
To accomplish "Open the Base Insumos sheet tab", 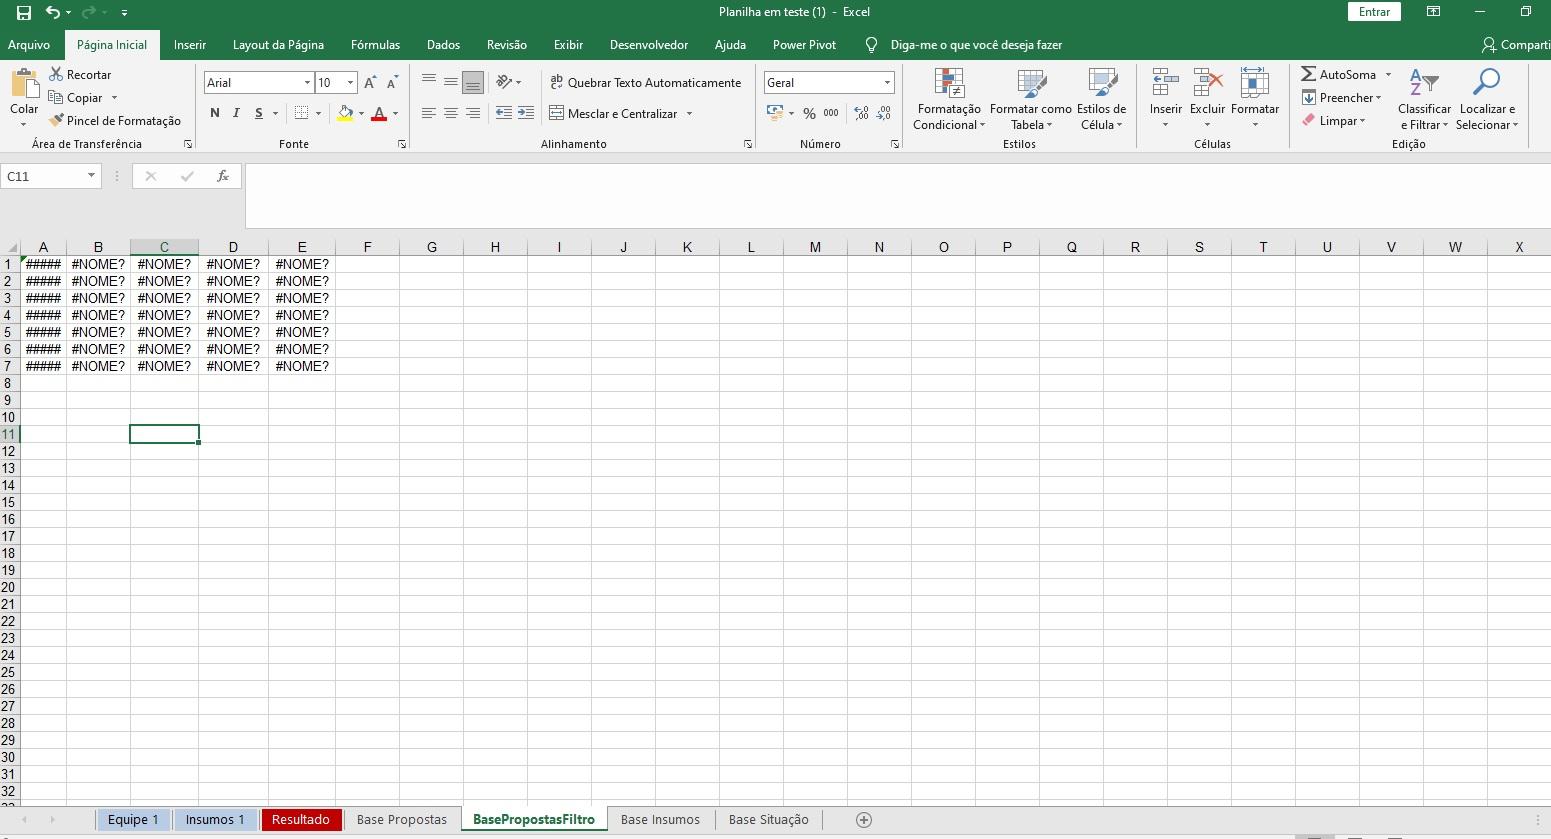I will 660,819.
